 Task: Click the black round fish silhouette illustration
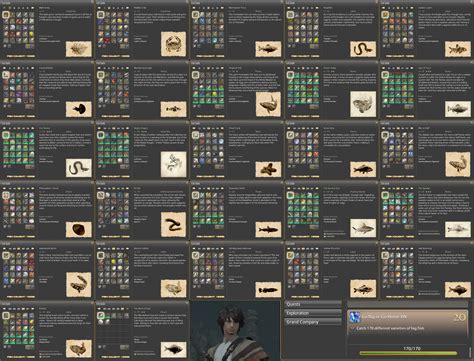point(79,109)
